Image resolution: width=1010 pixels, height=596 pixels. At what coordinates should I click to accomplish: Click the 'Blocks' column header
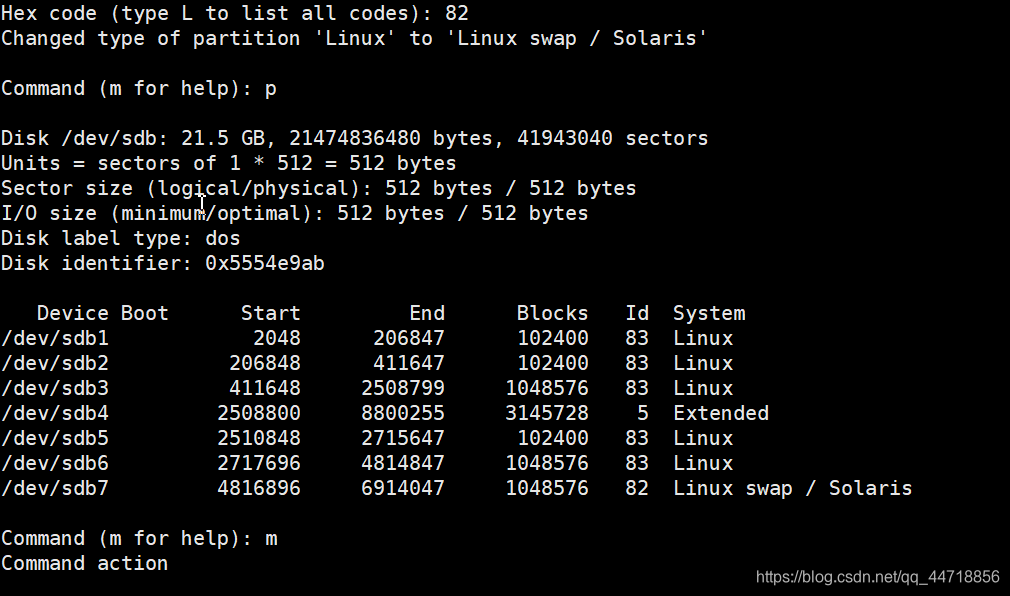coord(552,313)
